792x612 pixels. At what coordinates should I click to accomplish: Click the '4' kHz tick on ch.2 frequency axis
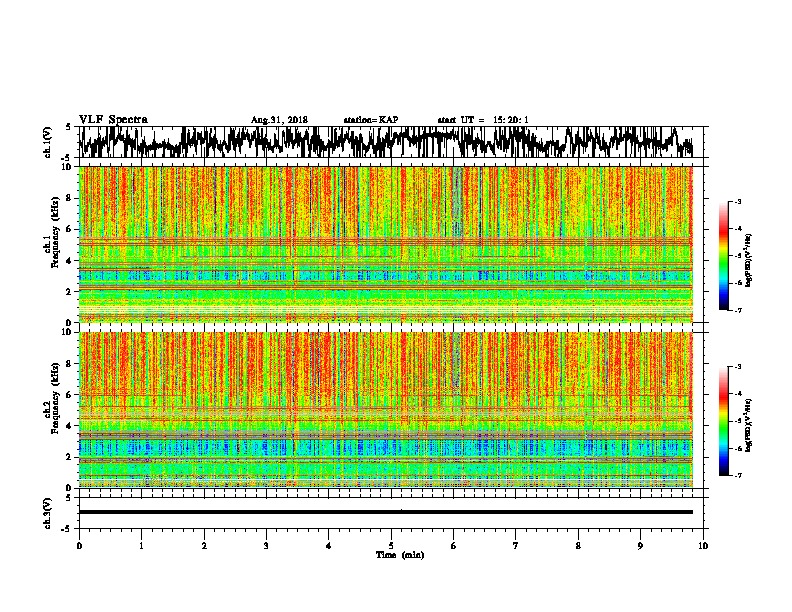pyautogui.click(x=70, y=426)
